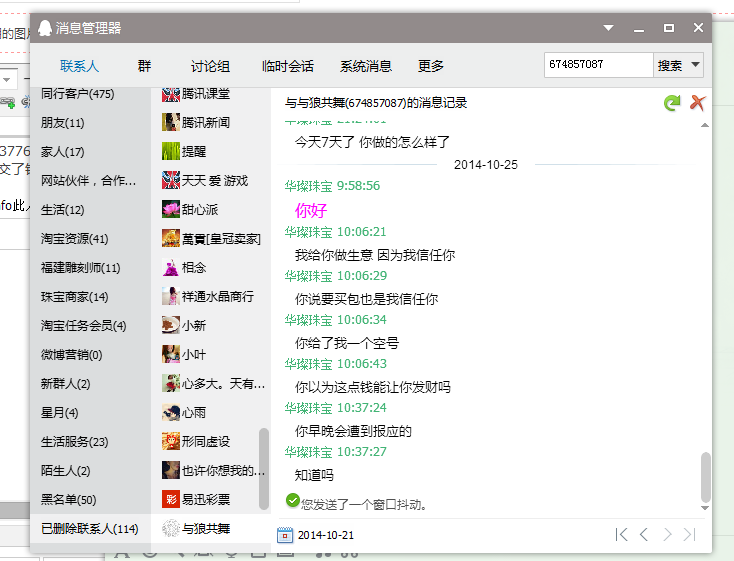Go to last page of records
Image resolution: width=734 pixels, height=561 pixels.
[x=690, y=534]
